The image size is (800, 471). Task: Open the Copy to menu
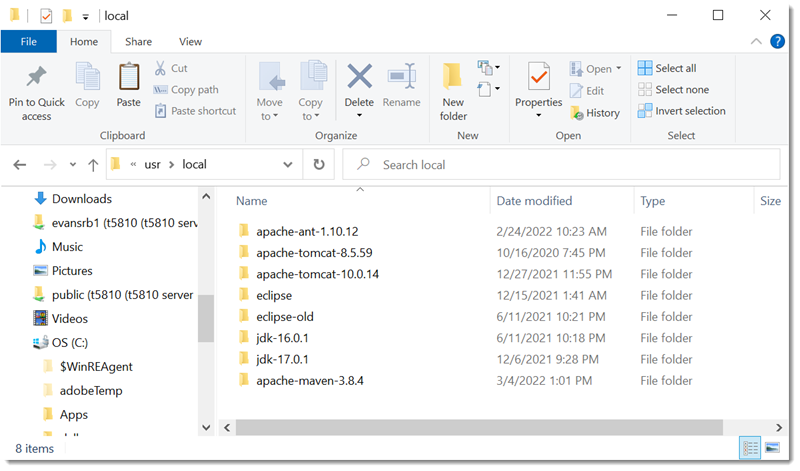(311, 92)
